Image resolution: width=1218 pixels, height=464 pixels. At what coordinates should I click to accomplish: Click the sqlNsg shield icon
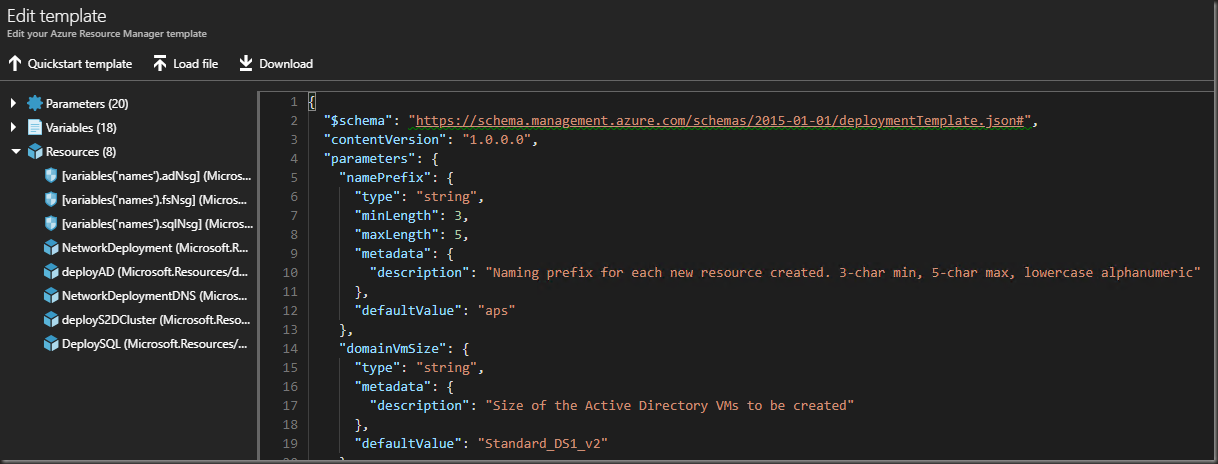51,223
